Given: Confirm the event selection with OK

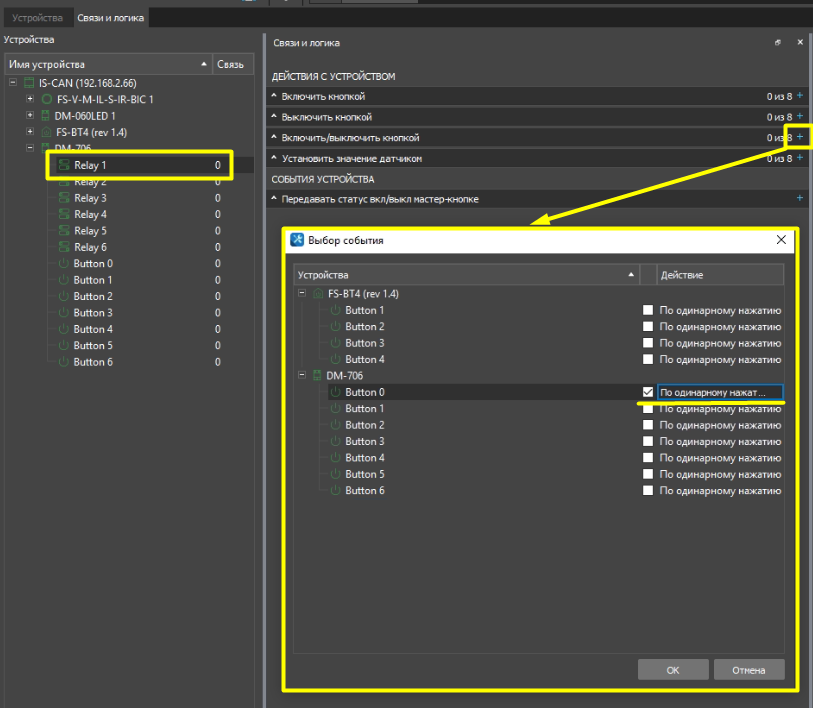Looking at the screenshot, I should [x=673, y=670].
